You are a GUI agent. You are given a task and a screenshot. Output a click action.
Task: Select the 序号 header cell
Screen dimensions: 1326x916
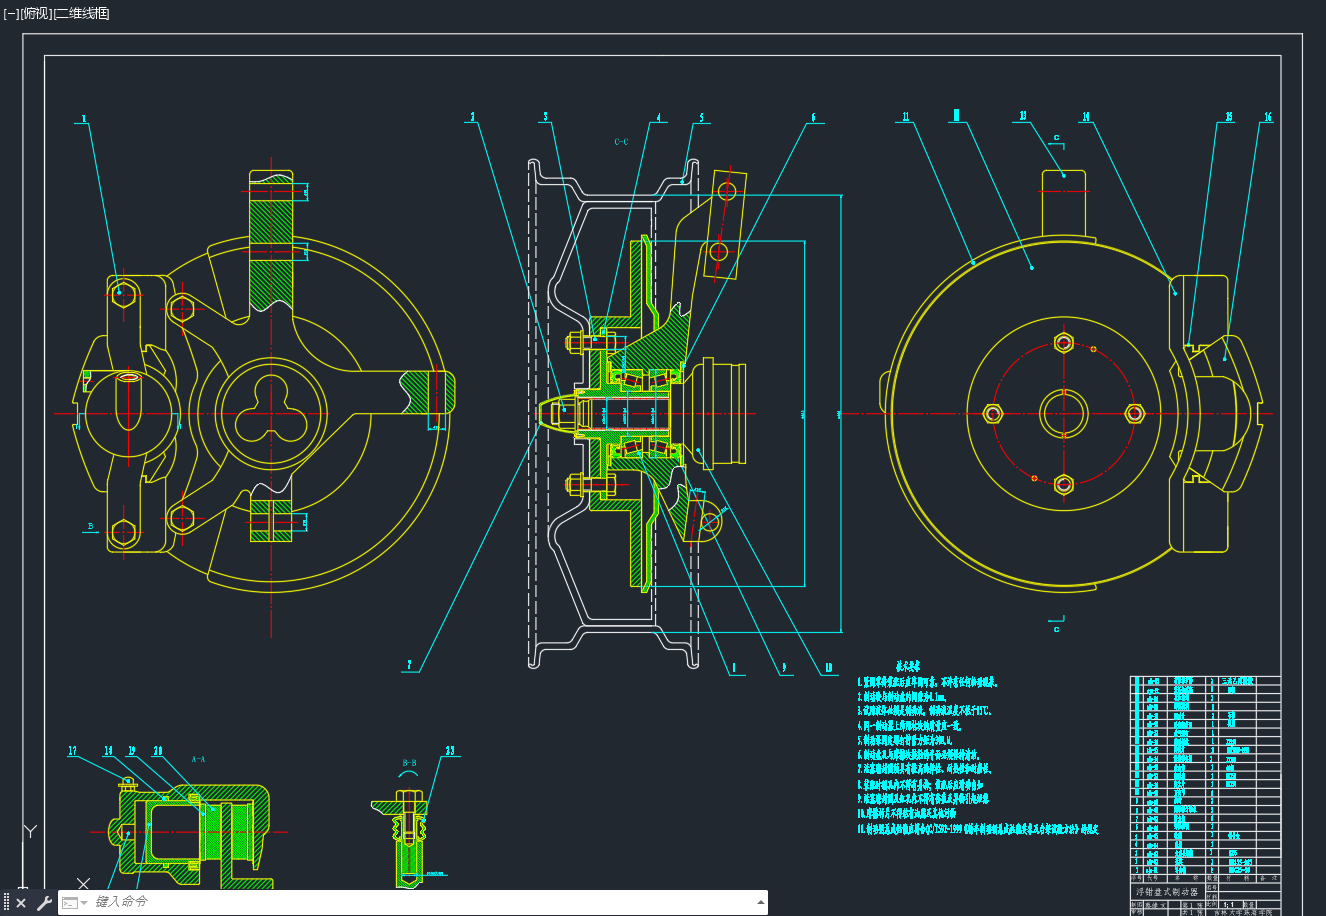[x=1135, y=878]
